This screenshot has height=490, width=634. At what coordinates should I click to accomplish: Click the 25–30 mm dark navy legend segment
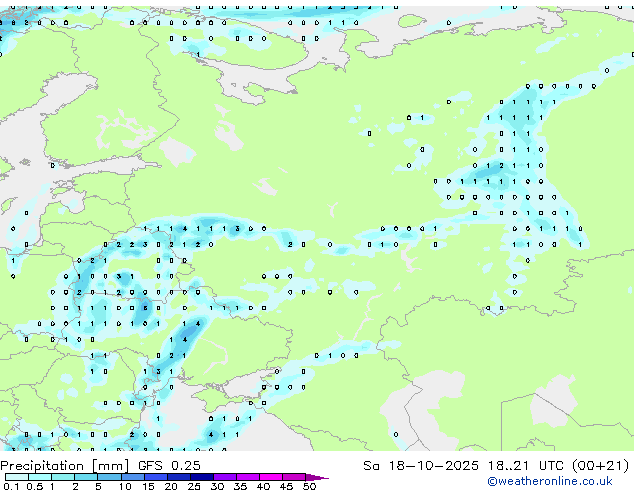click(x=202, y=477)
